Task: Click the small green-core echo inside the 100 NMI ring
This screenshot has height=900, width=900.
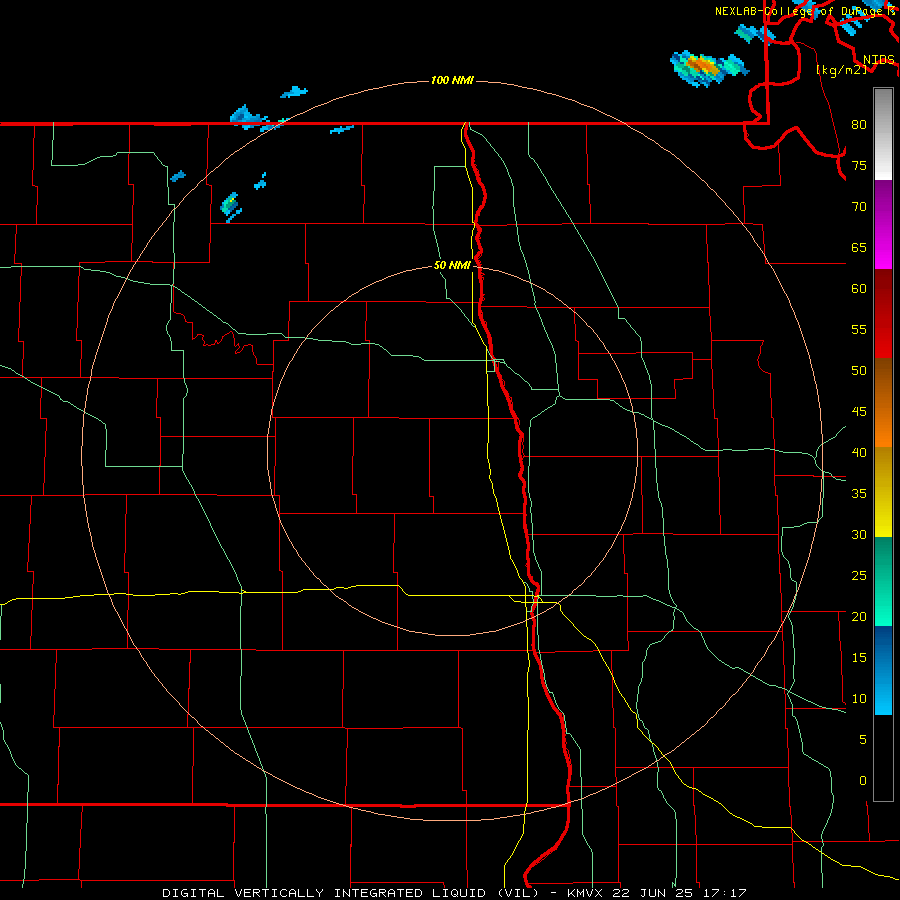Action: [x=230, y=203]
